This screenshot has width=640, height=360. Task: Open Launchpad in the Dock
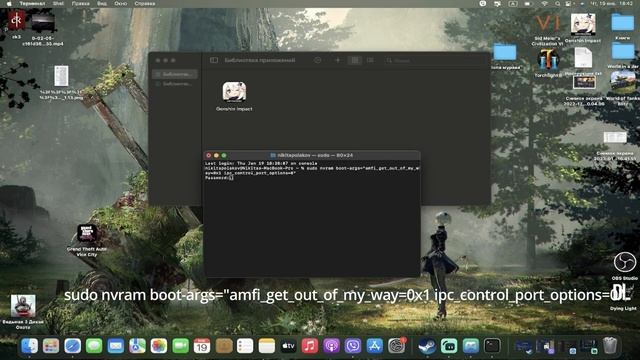point(51,346)
